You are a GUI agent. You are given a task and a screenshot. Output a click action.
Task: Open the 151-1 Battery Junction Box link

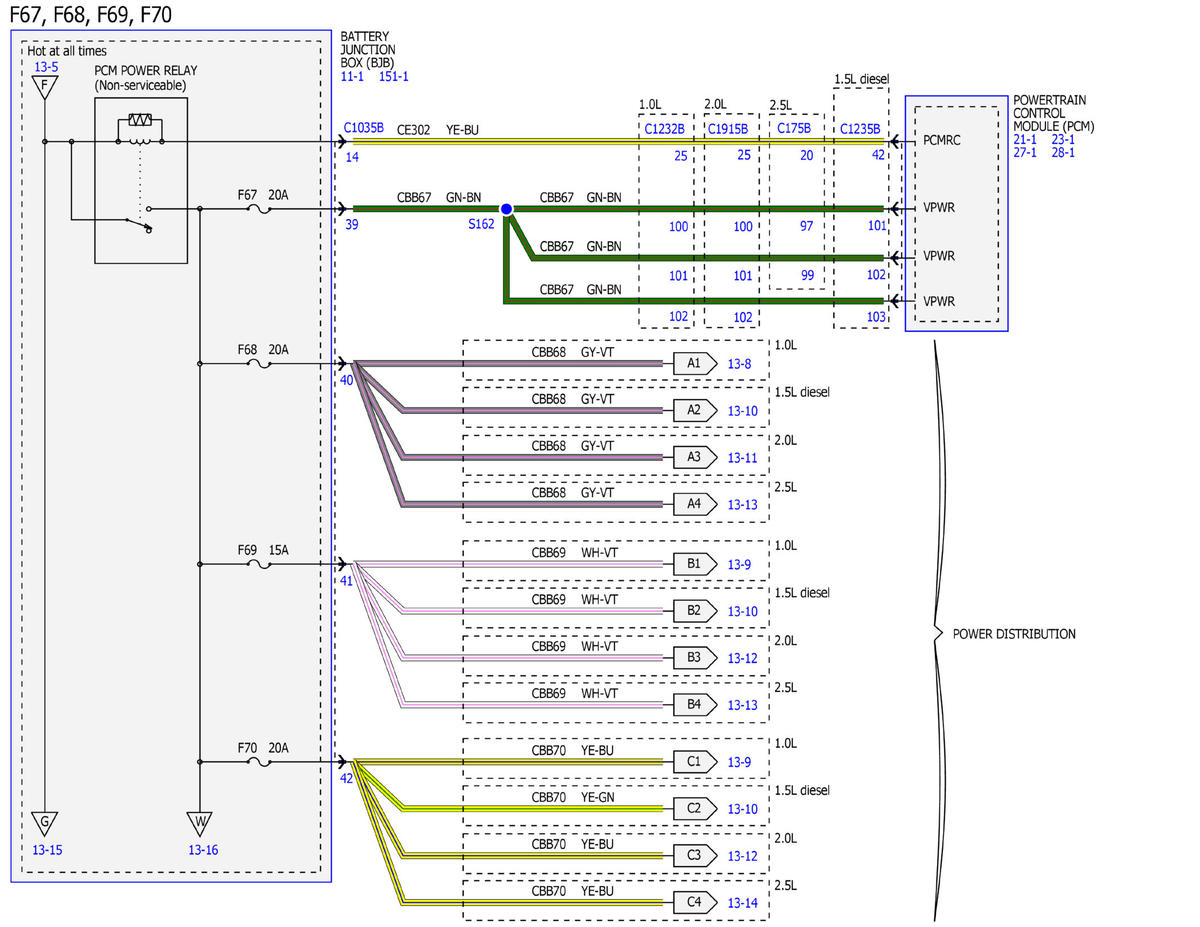[394, 76]
